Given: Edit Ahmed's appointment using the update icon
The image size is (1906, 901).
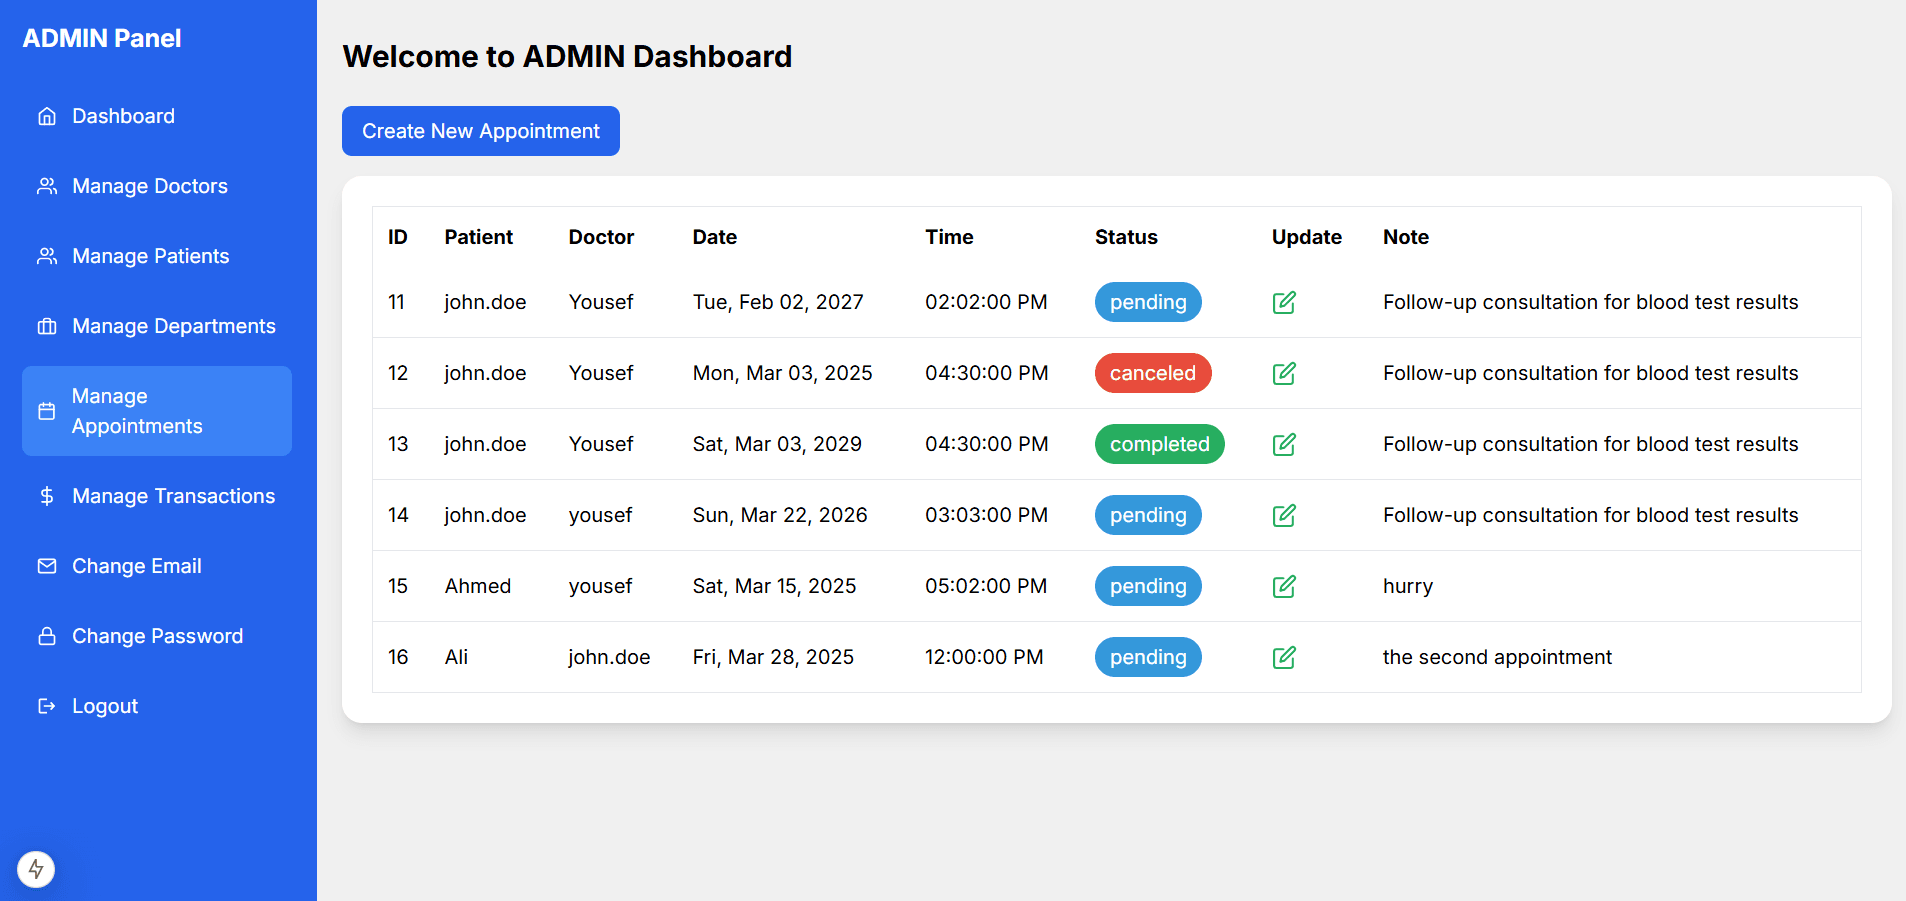Looking at the screenshot, I should click(x=1284, y=586).
